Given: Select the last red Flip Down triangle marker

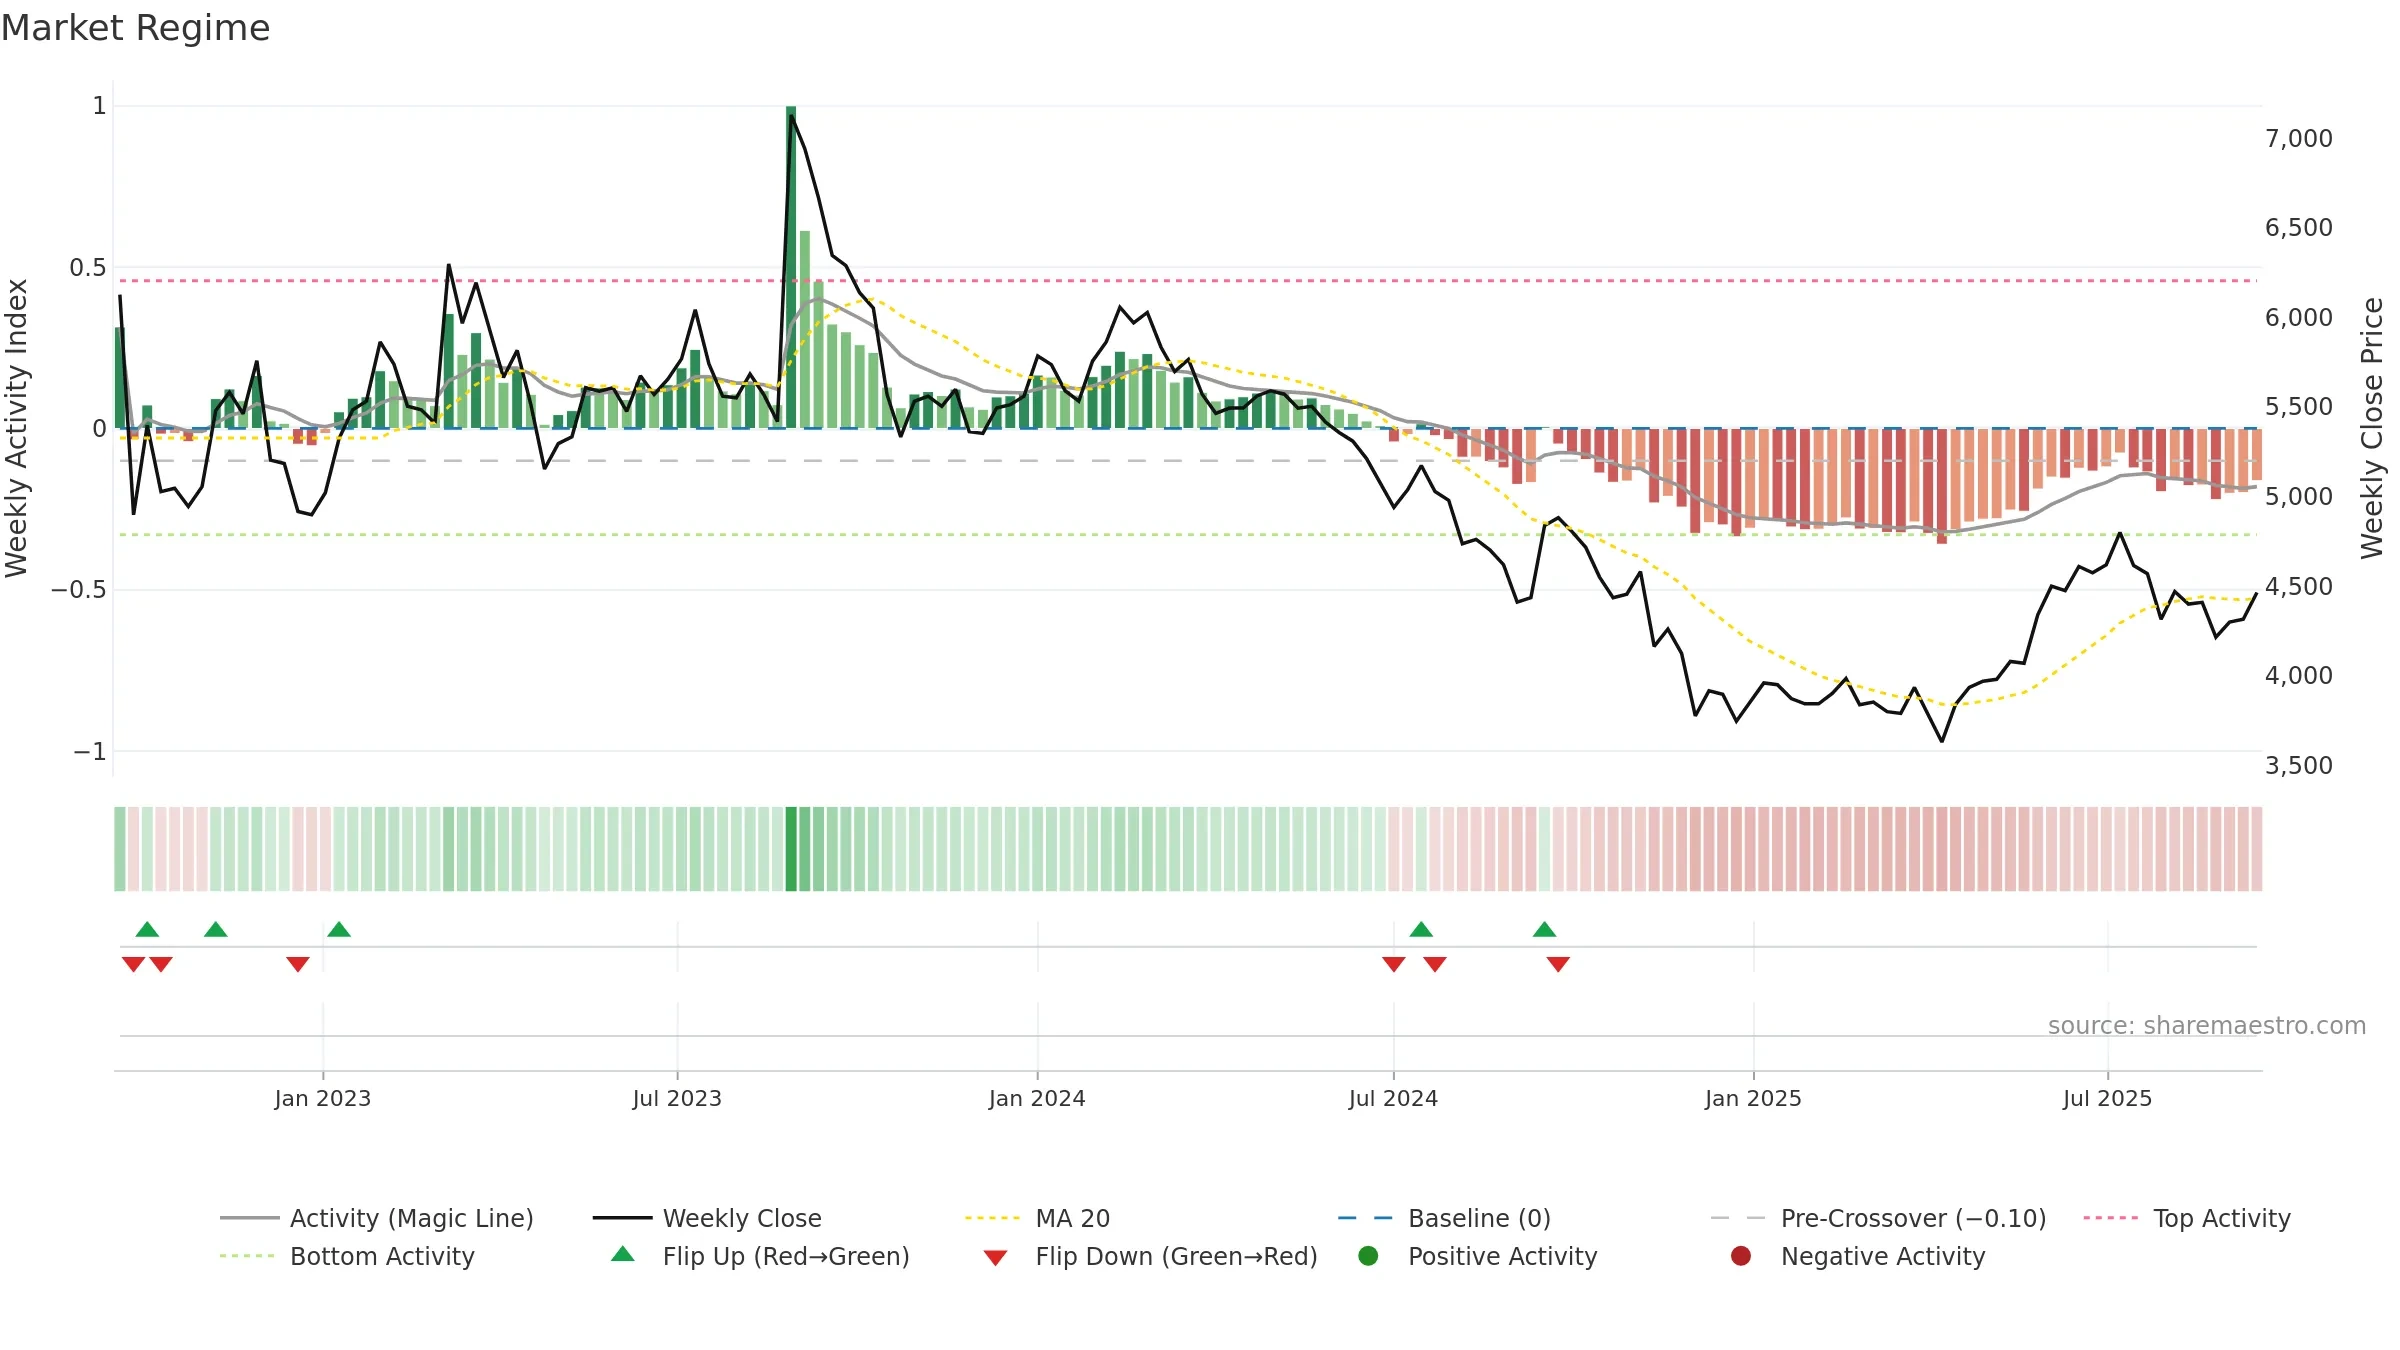Looking at the screenshot, I should (x=1558, y=964).
